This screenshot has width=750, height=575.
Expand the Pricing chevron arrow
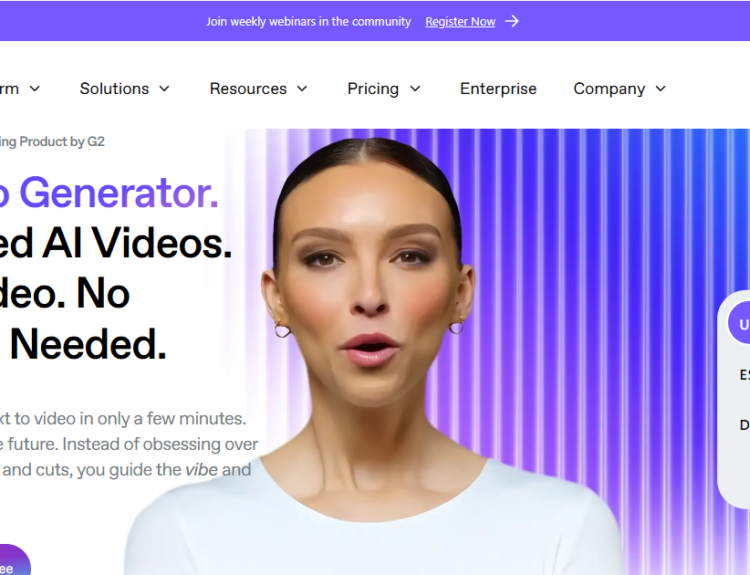[415, 88]
